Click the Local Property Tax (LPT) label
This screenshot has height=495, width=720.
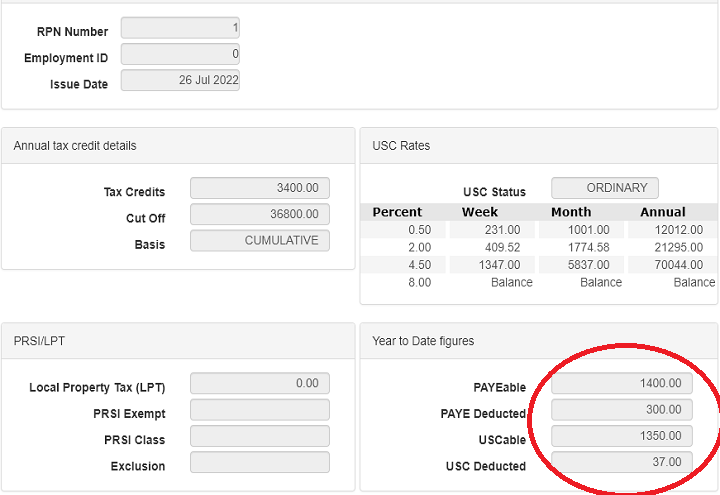coord(97,388)
